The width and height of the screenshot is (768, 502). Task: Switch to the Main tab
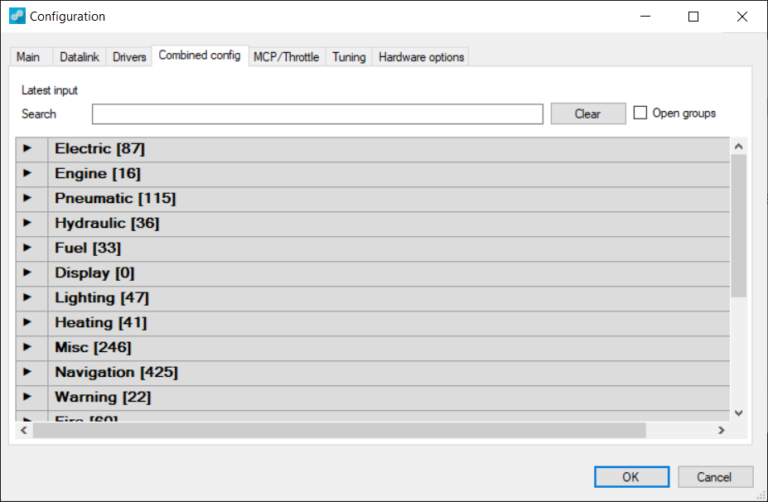point(28,57)
